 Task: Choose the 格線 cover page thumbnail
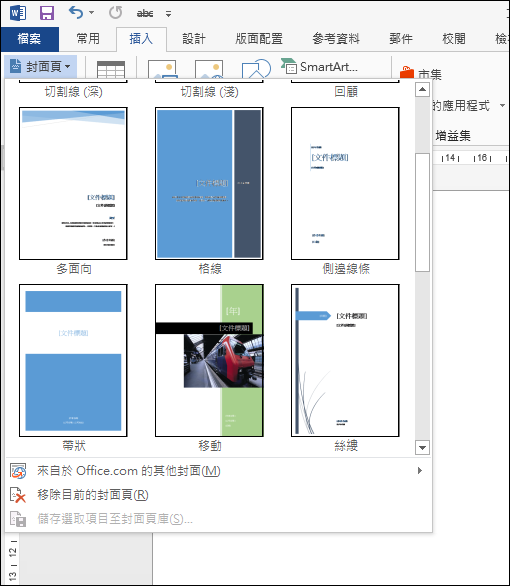(x=209, y=183)
